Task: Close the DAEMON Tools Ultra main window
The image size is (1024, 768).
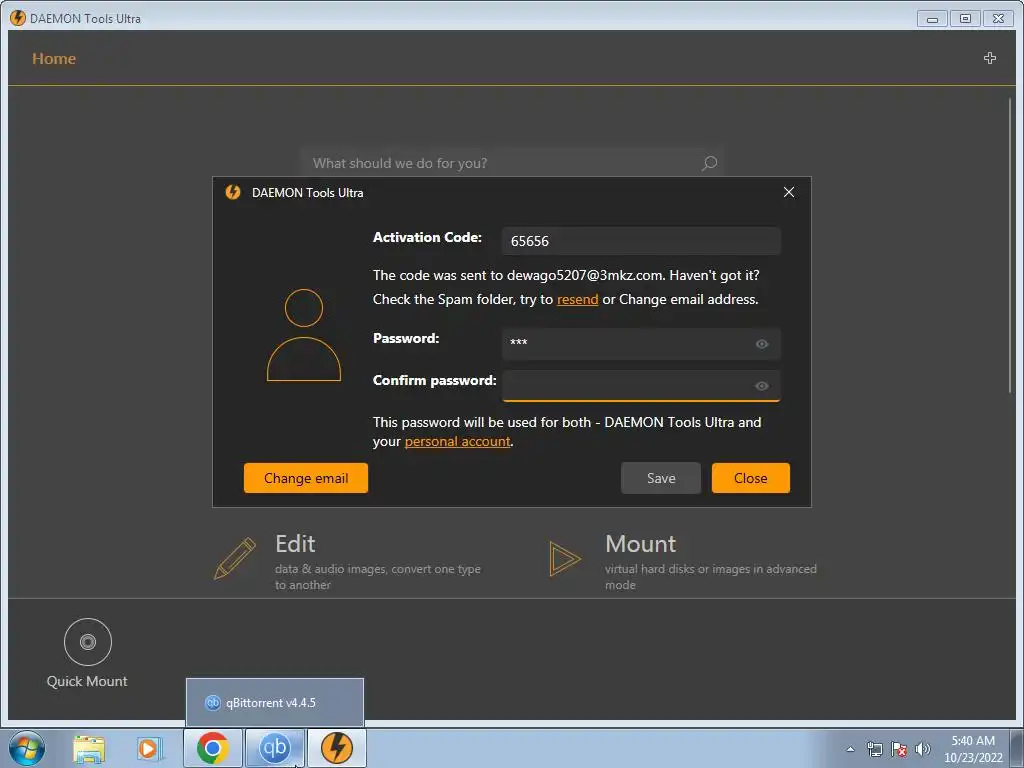Action: pos(999,18)
